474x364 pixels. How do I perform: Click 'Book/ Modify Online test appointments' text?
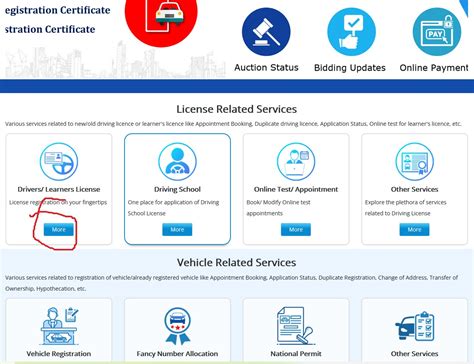coord(279,208)
